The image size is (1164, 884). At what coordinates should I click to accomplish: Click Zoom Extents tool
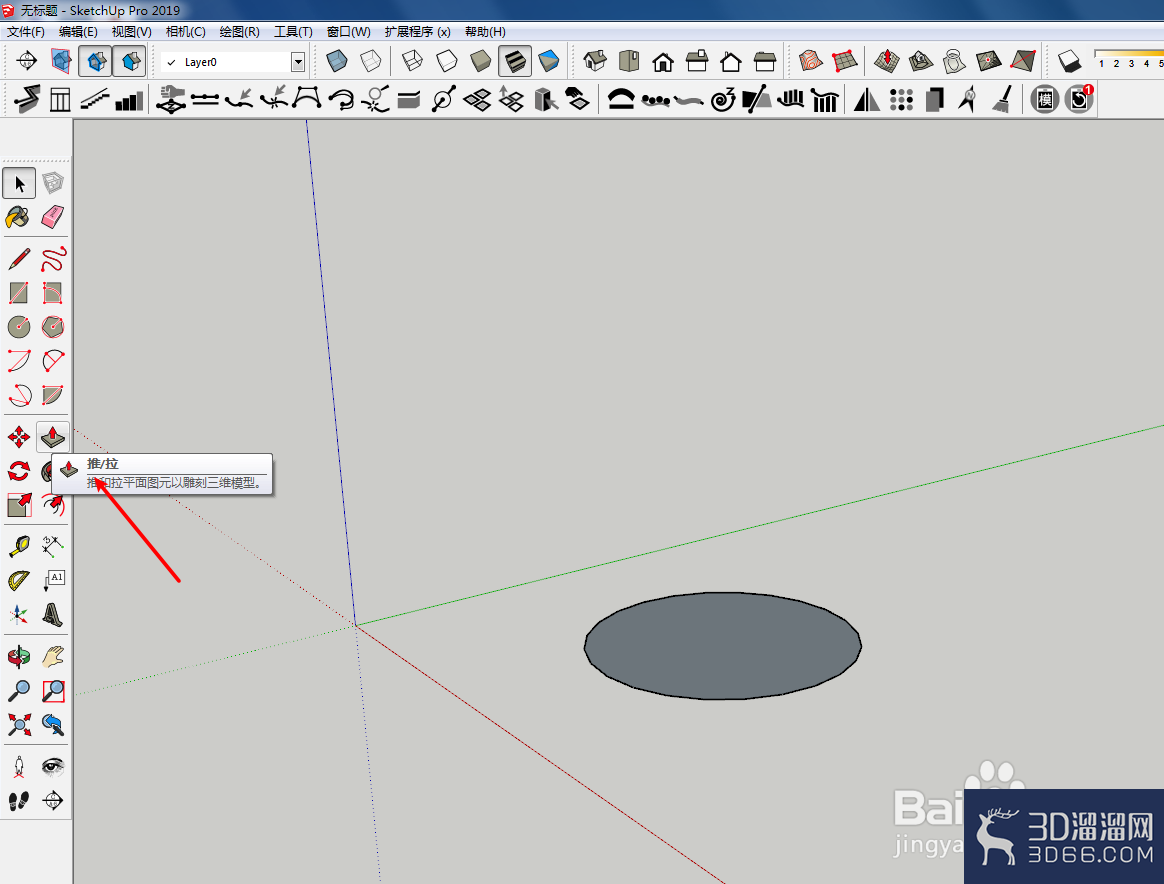(19, 724)
